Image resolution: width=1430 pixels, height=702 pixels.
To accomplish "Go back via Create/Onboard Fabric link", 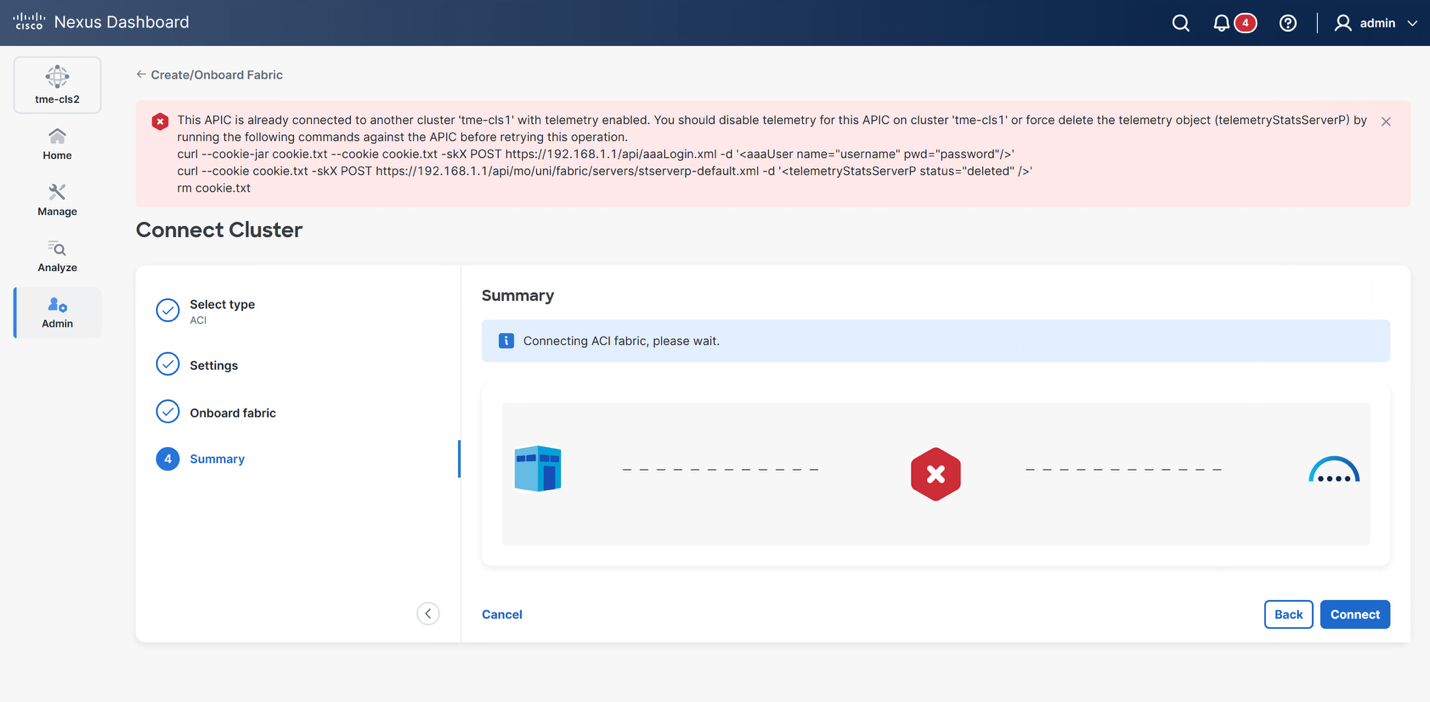I will point(209,75).
